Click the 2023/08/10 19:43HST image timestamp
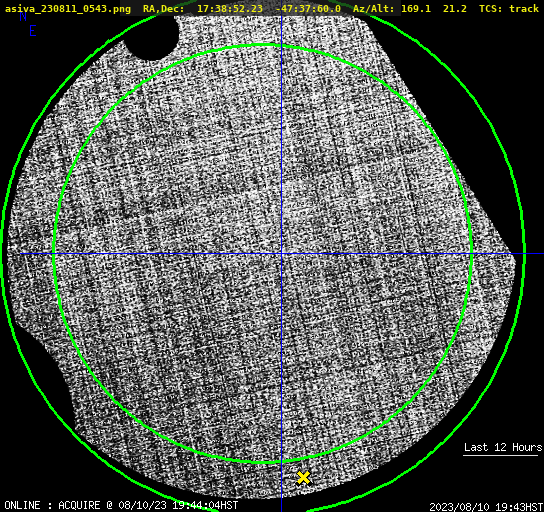Image resolution: width=544 pixels, height=512 pixels. point(486,507)
